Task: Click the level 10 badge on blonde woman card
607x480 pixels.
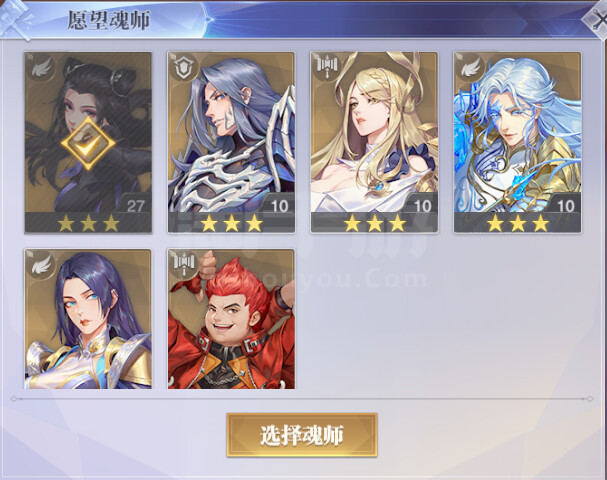Action: coord(421,205)
